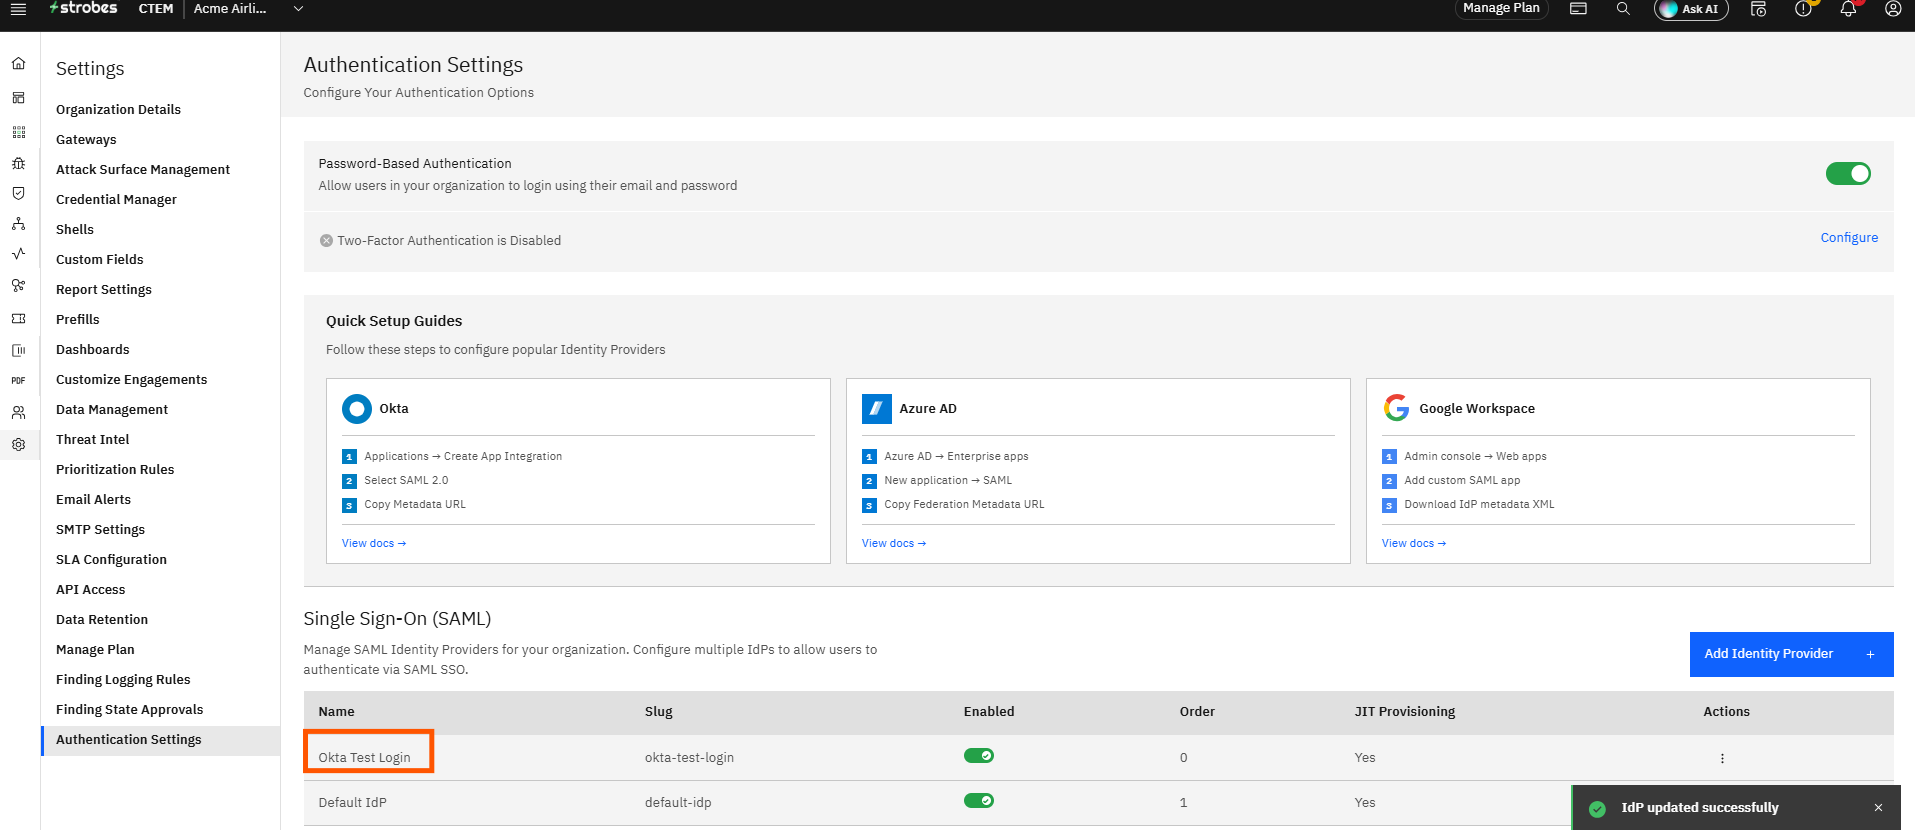The width and height of the screenshot is (1915, 830).
Task: Open the connected nodes icon in left rail
Action: (x=18, y=286)
